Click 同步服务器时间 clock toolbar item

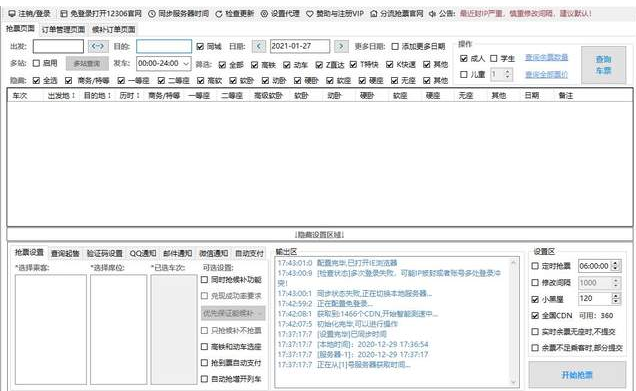pos(178,13)
